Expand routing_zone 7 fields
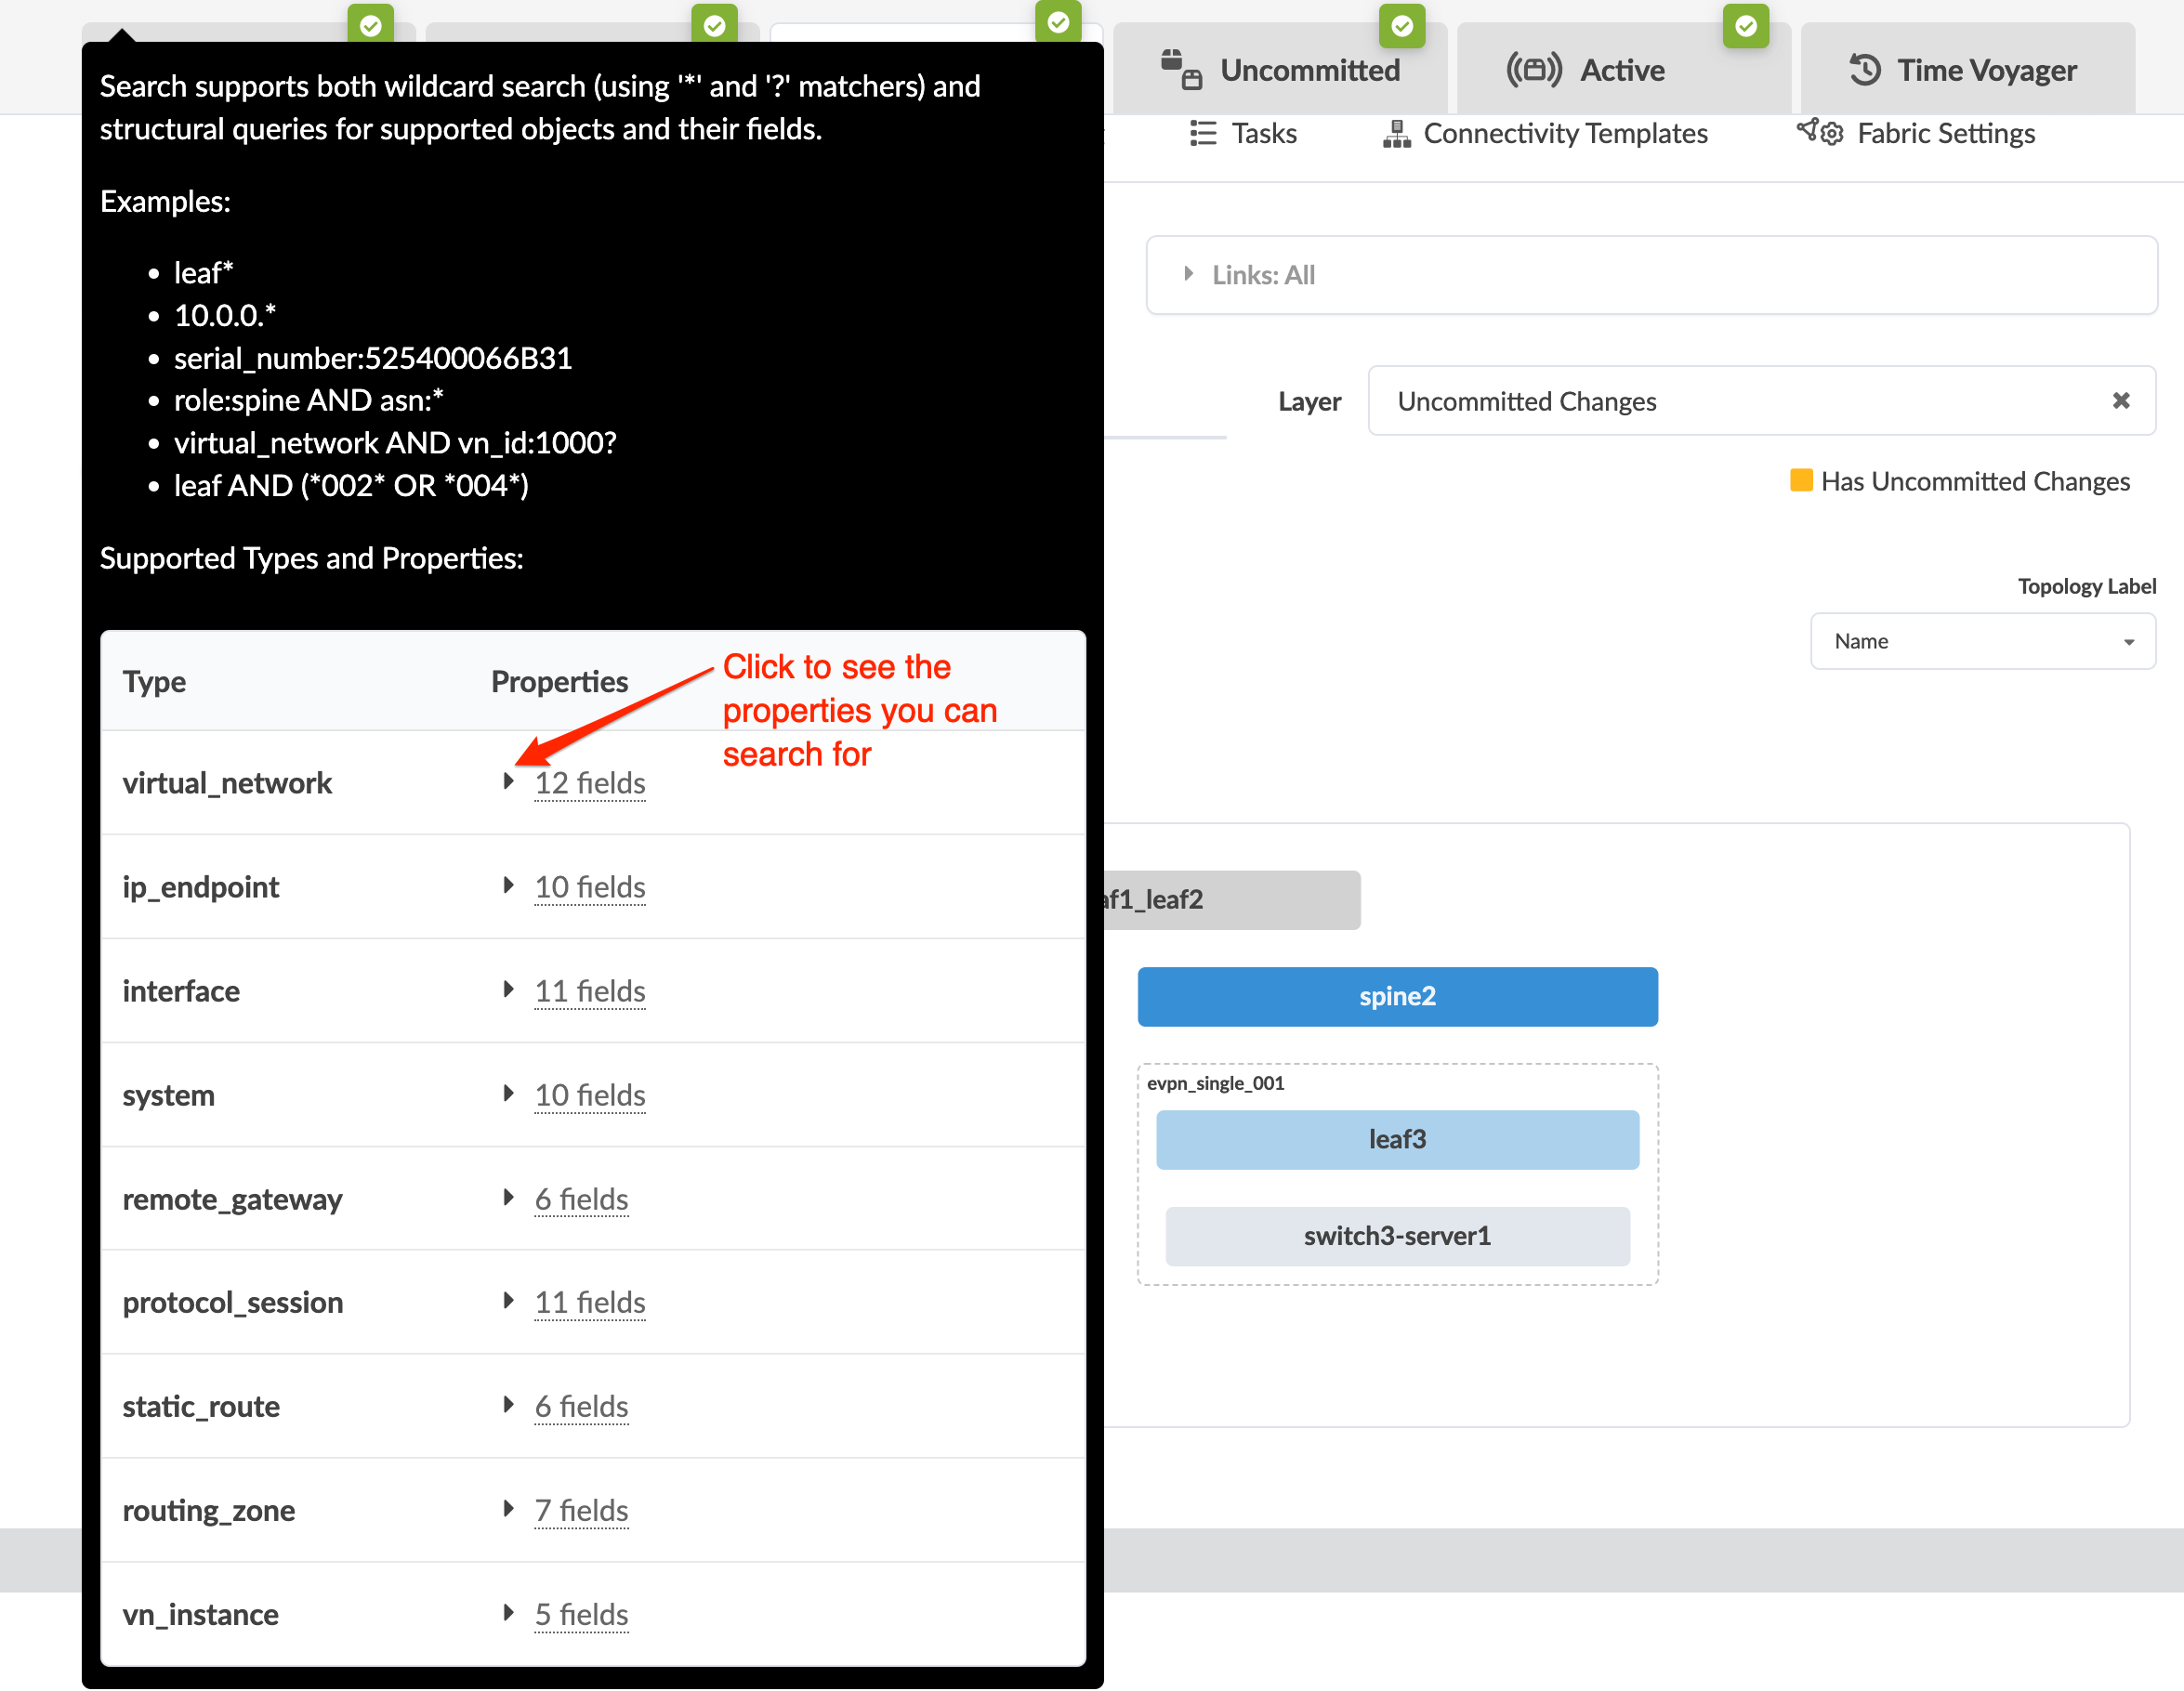 [x=580, y=1510]
